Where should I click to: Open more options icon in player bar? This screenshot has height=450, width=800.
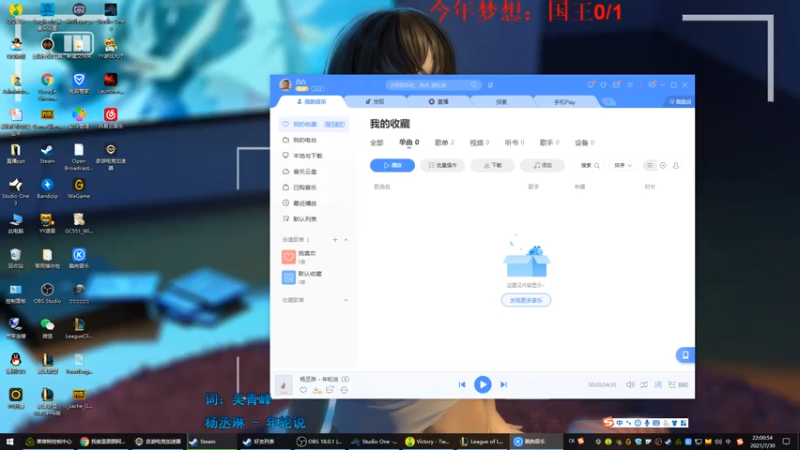point(344,390)
